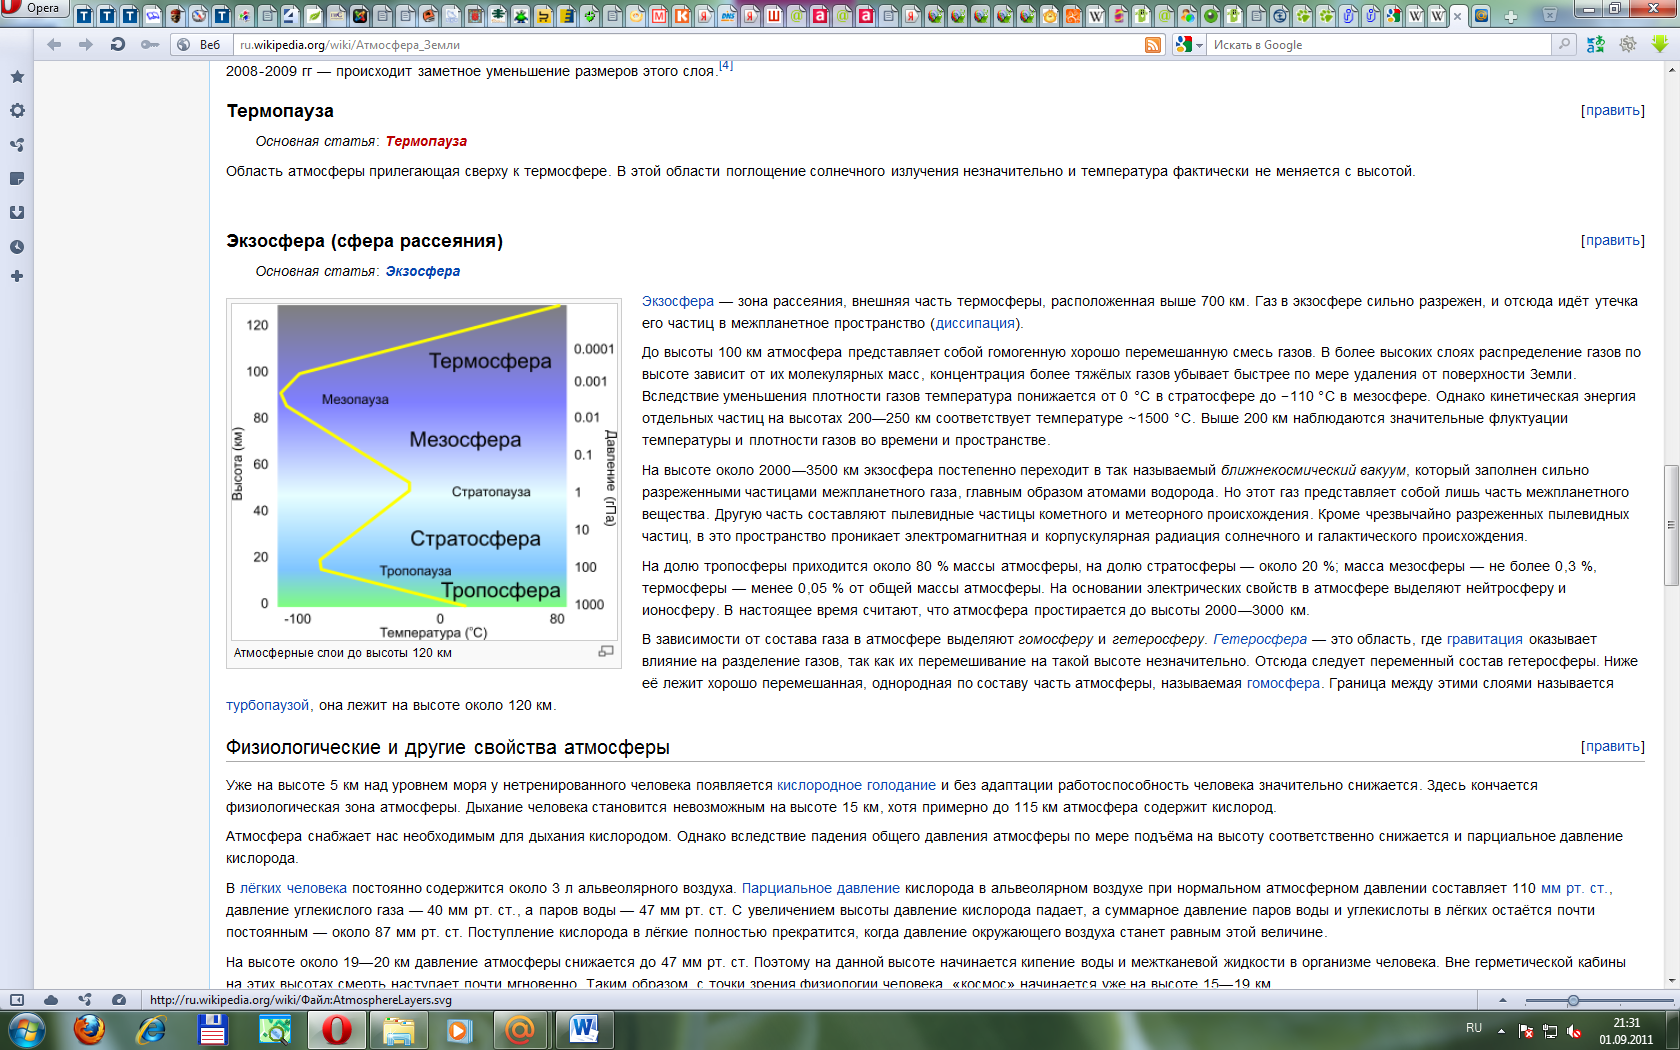Image resolution: width=1680 pixels, height=1050 pixels.
Task: Open the Unite share panel in the sidebar
Action: (x=17, y=145)
